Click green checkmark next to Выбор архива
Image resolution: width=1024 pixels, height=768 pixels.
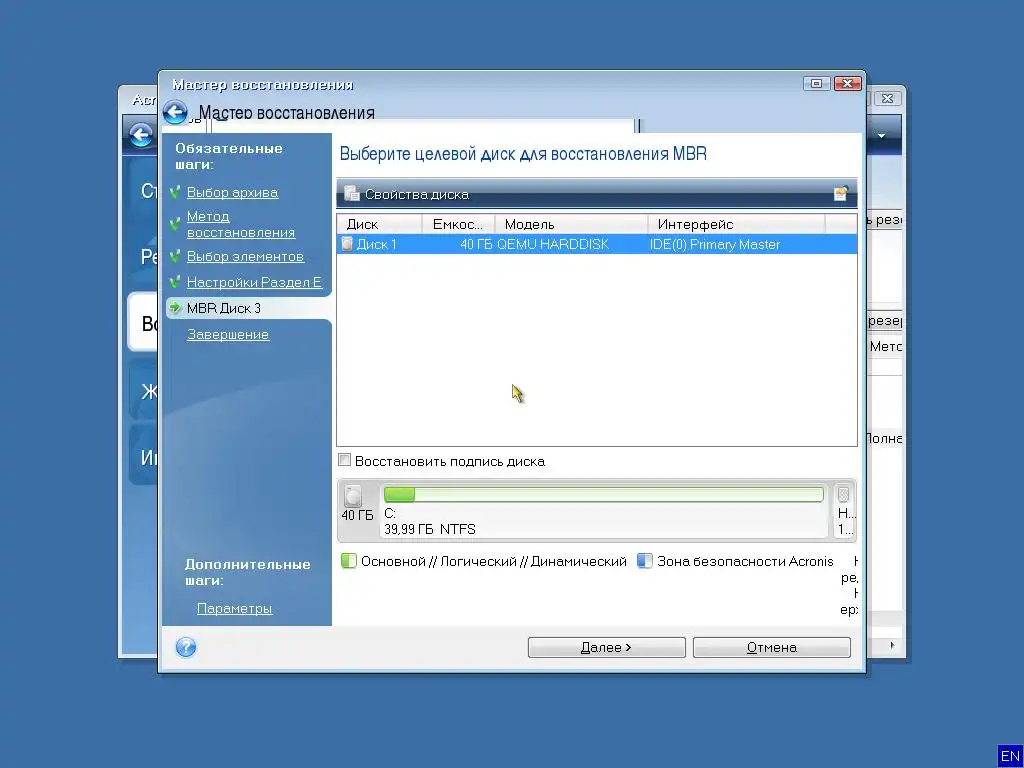point(174,192)
